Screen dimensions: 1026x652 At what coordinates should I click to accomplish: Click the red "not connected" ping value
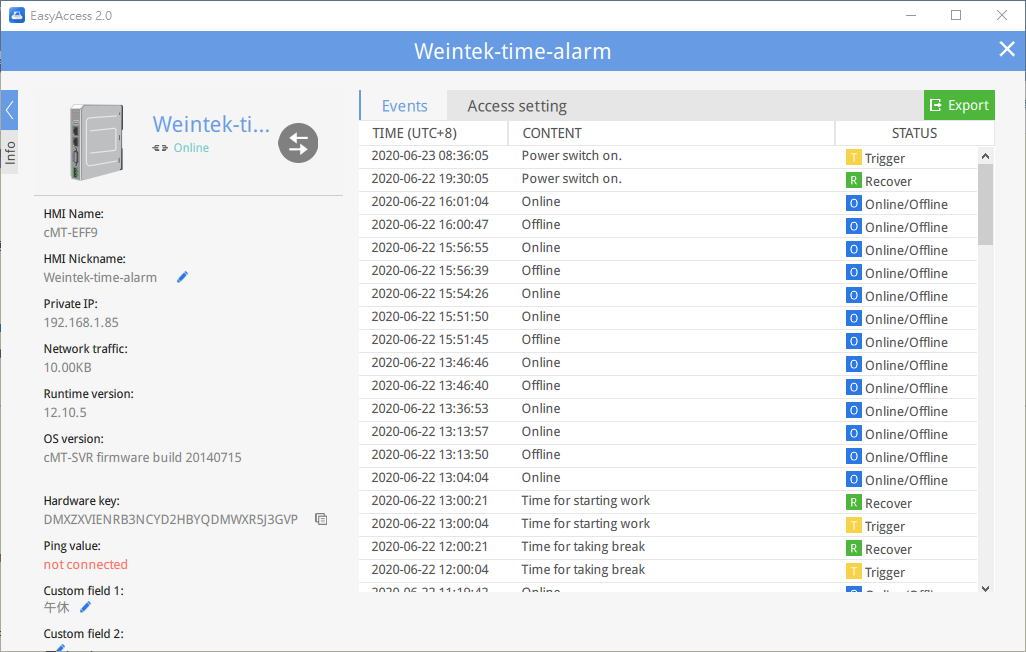click(86, 564)
